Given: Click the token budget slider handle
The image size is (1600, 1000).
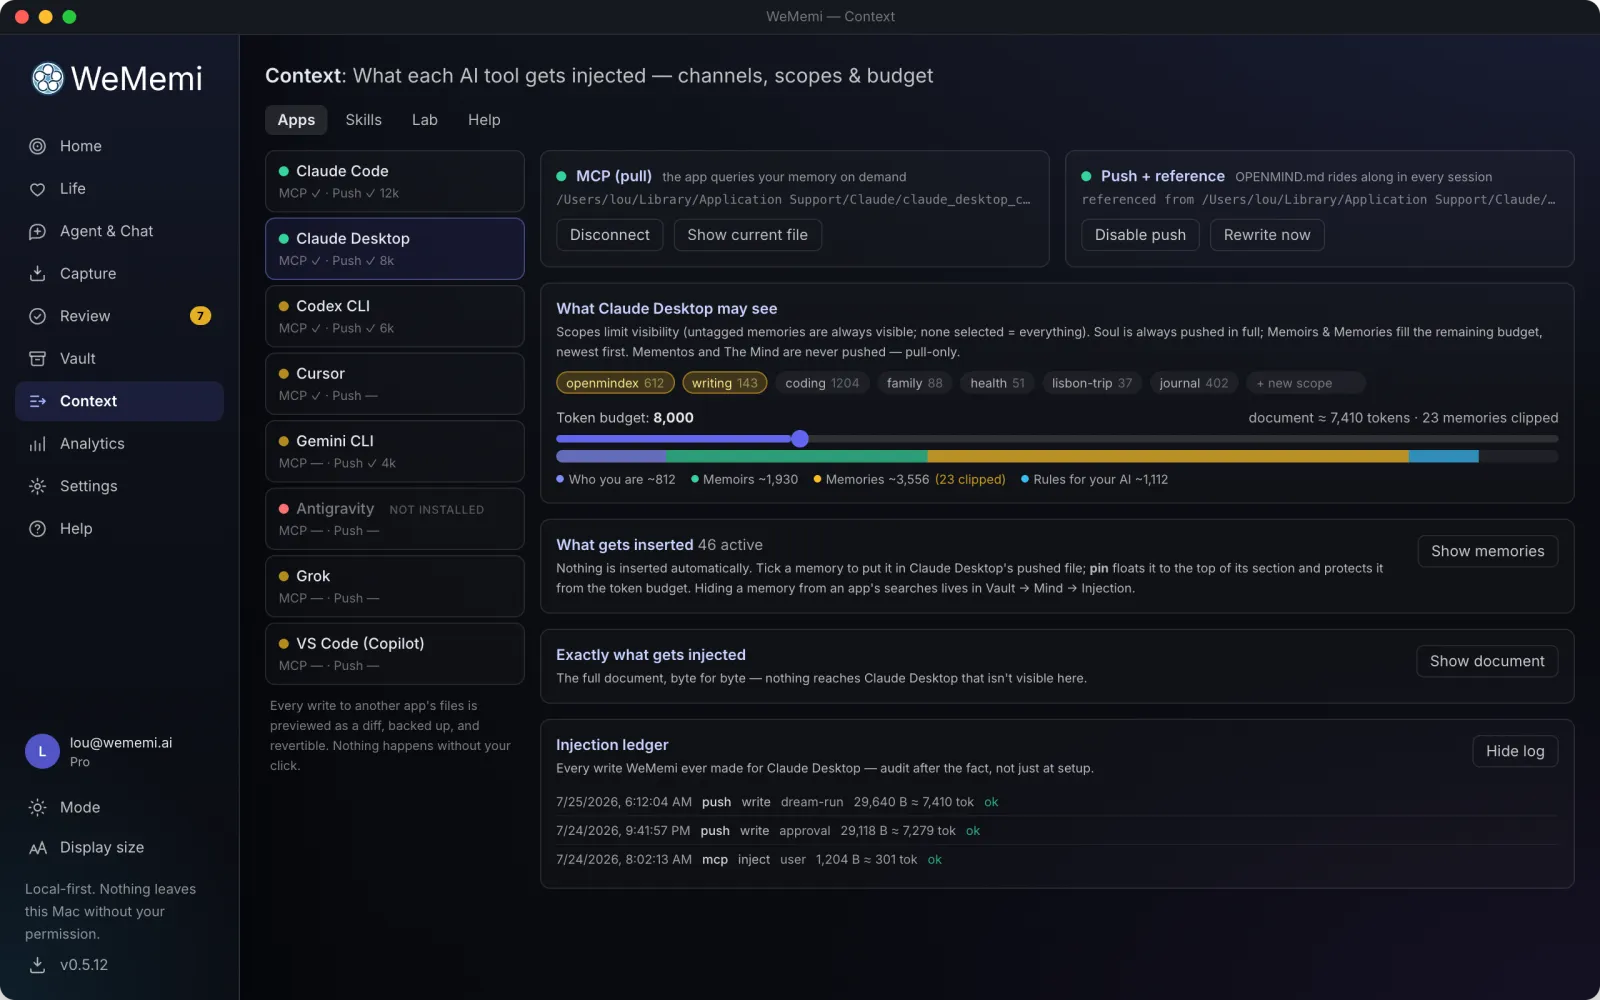Looking at the screenshot, I should point(800,438).
